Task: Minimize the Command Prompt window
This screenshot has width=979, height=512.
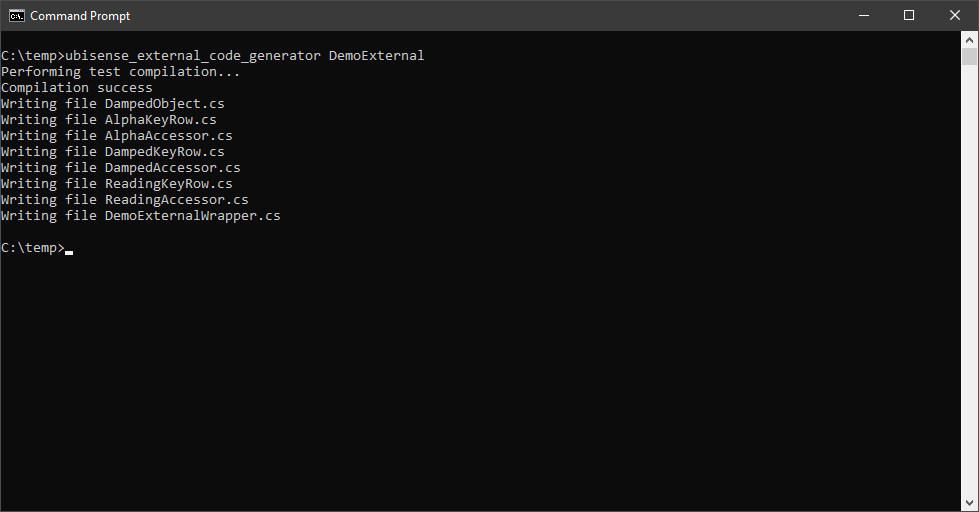Action: point(864,16)
